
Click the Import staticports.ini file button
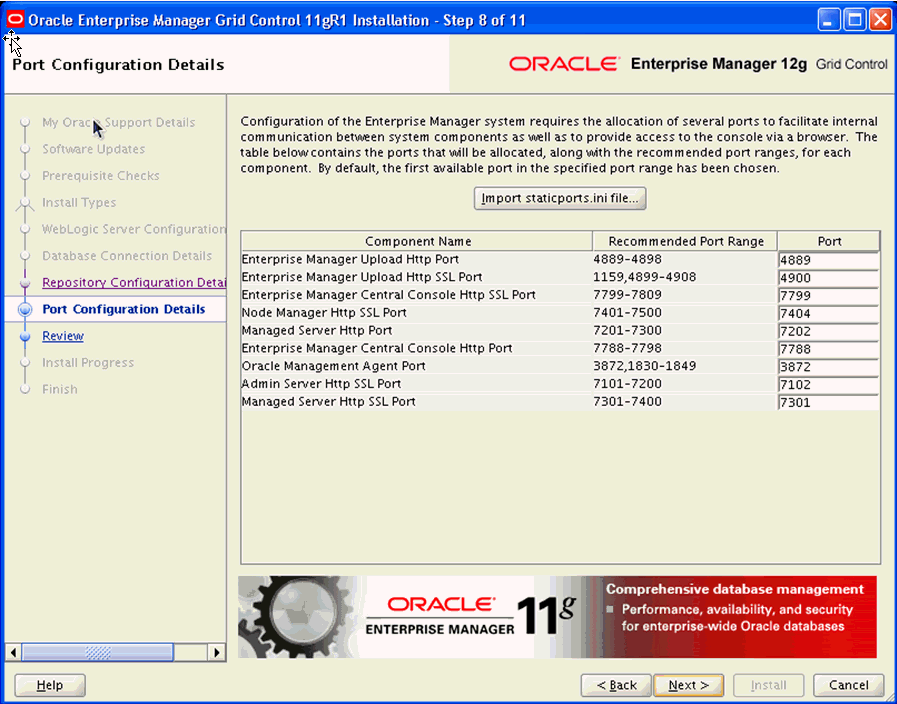tap(560, 198)
